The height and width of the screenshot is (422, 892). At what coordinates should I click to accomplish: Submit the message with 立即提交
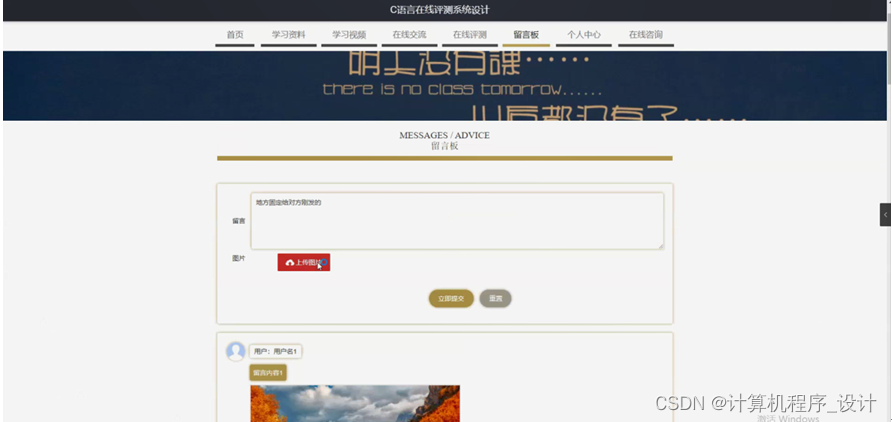pyautogui.click(x=451, y=299)
